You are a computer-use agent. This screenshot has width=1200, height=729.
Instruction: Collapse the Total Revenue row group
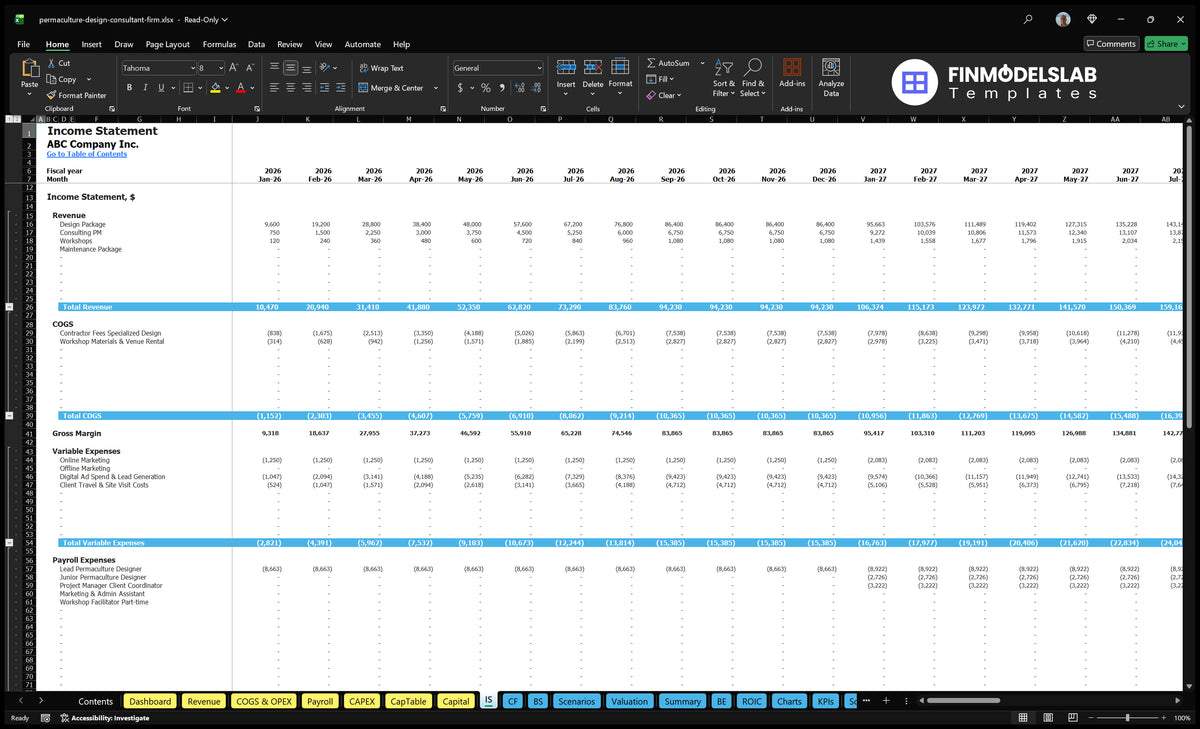pyautogui.click(x=10, y=307)
